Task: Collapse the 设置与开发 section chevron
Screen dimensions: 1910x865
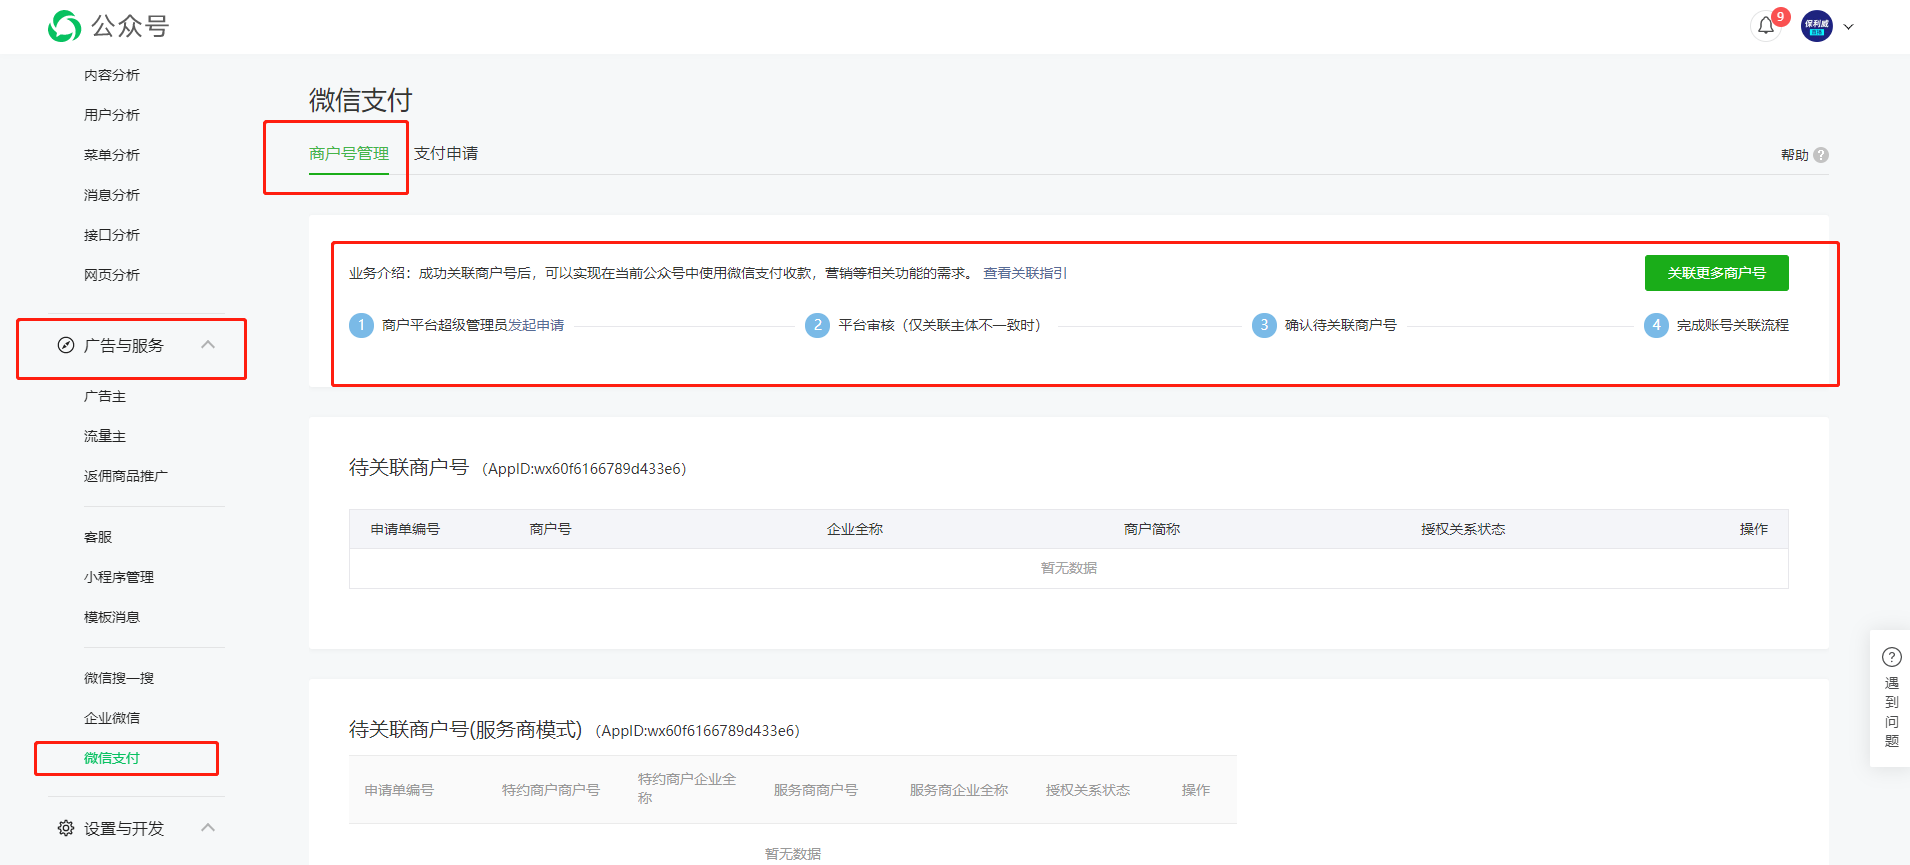Action: pyautogui.click(x=208, y=827)
